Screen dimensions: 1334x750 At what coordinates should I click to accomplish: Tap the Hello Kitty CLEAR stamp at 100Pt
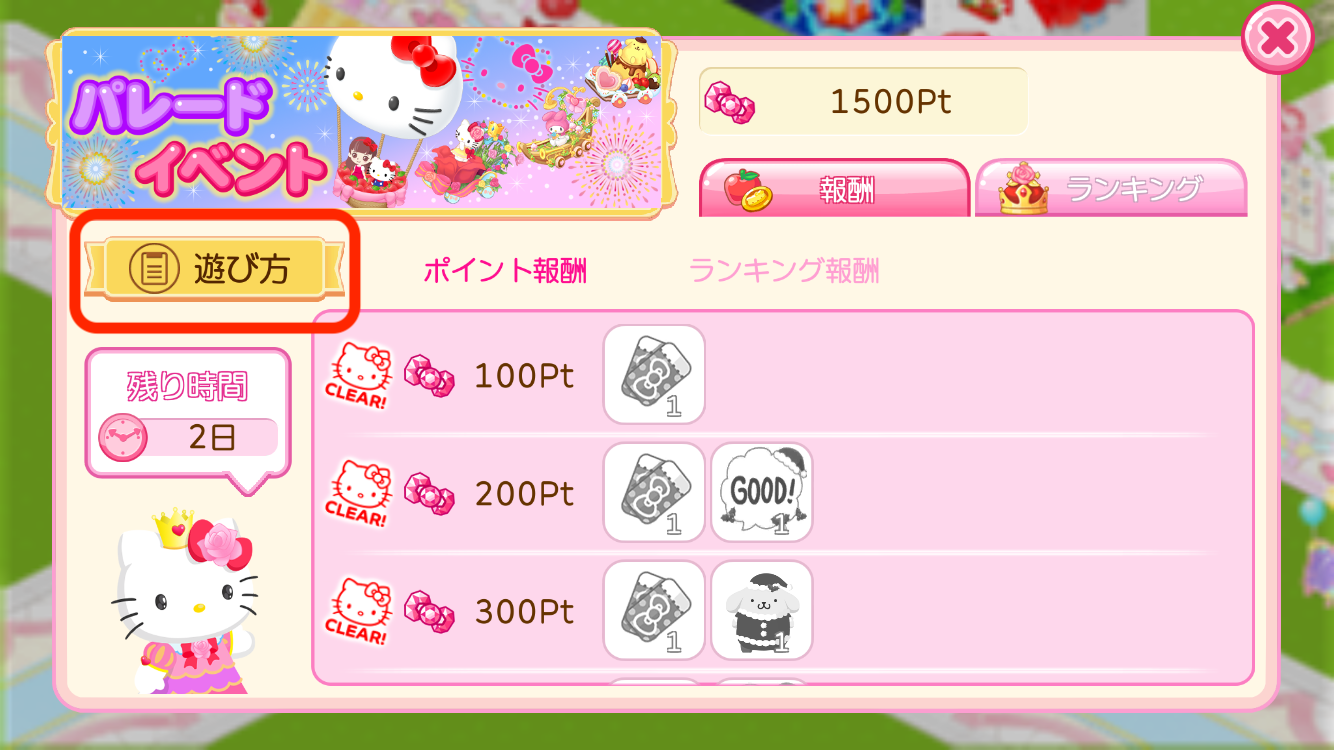359,376
